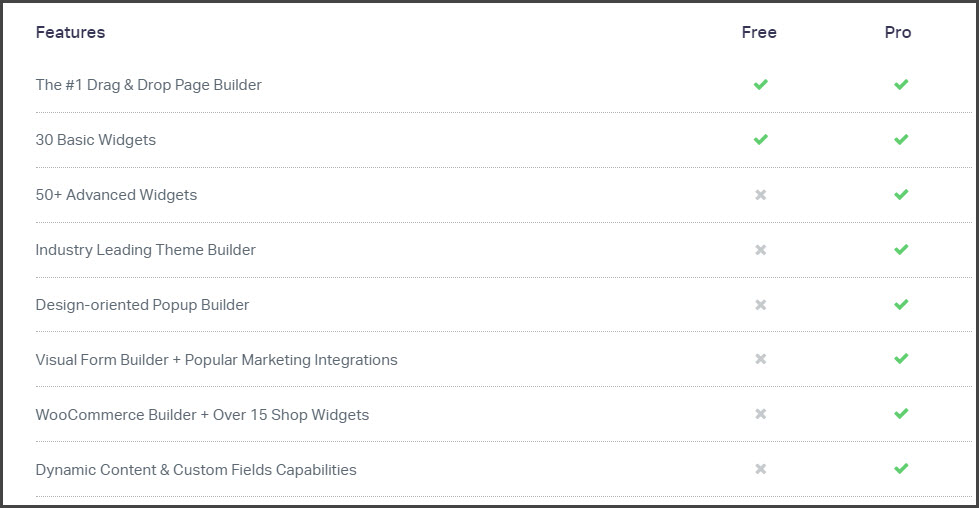
Task: Click the Pro checkmark for Industry Leading Theme Builder
Action: tap(901, 249)
